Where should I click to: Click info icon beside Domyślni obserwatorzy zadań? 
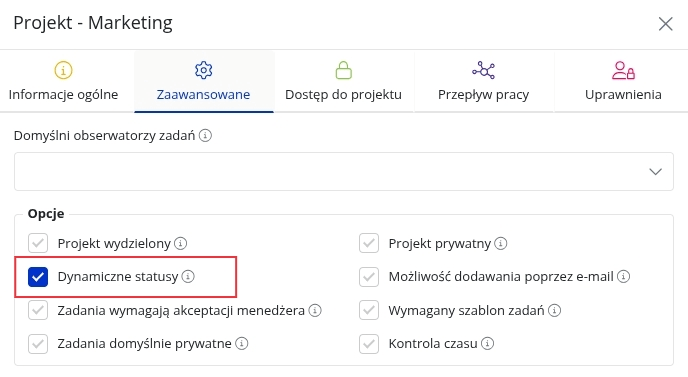point(205,135)
